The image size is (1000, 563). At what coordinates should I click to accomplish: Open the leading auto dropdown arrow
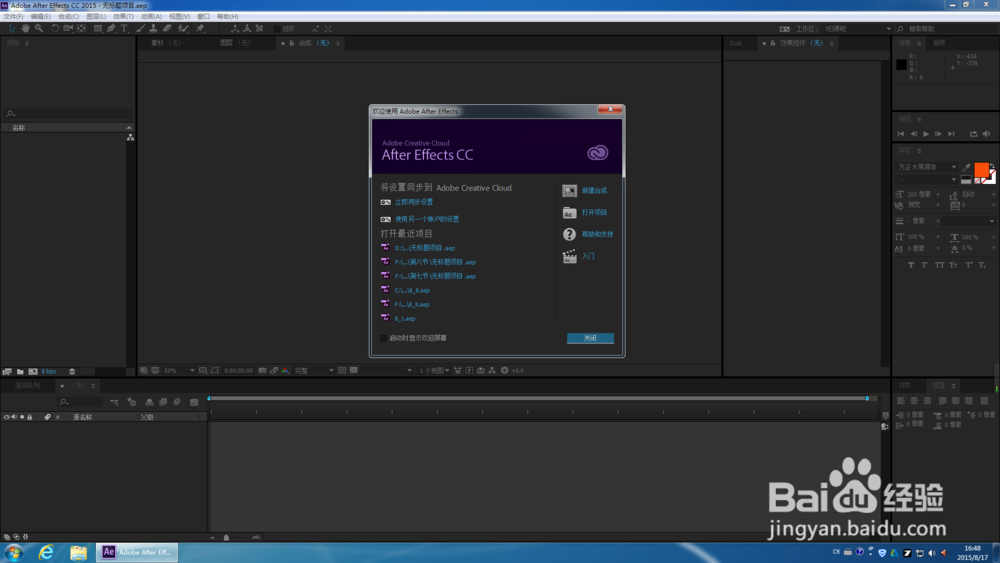(994, 194)
